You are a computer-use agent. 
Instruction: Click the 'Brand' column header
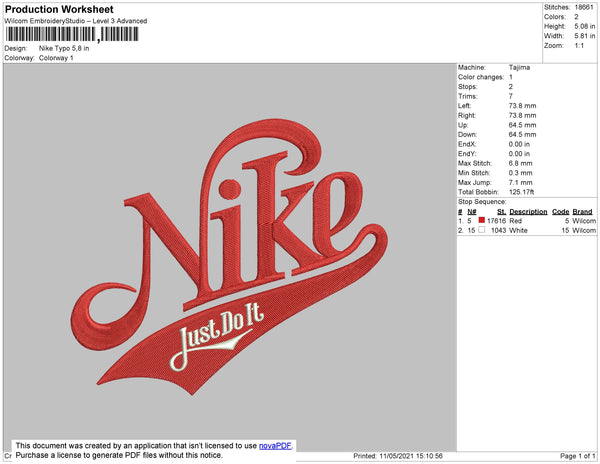tap(582, 212)
